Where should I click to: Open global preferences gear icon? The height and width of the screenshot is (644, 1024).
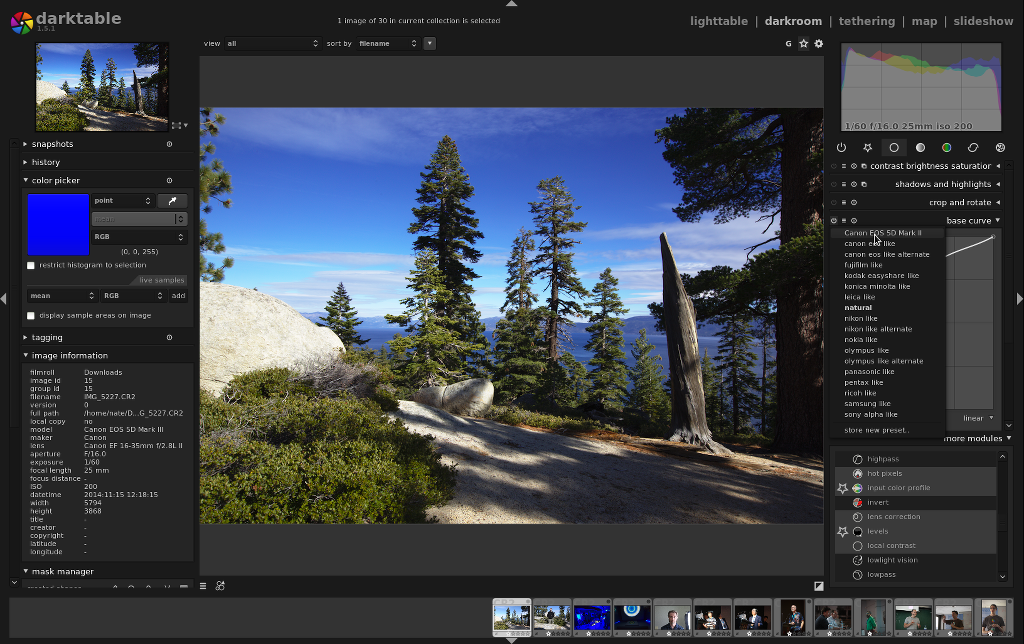pos(819,44)
